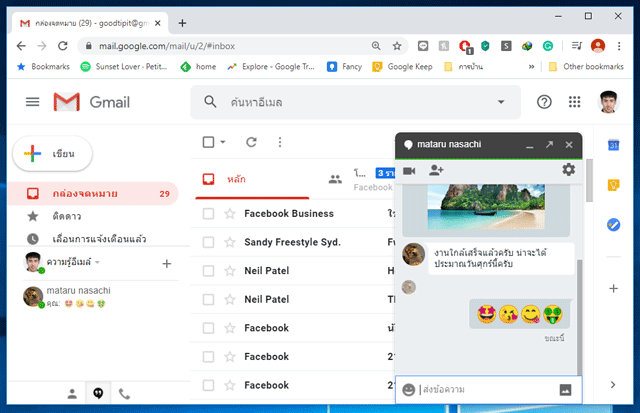640x413 pixels.
Task: Open the Google account profile picture in Gmail
Action: [609, 102]
